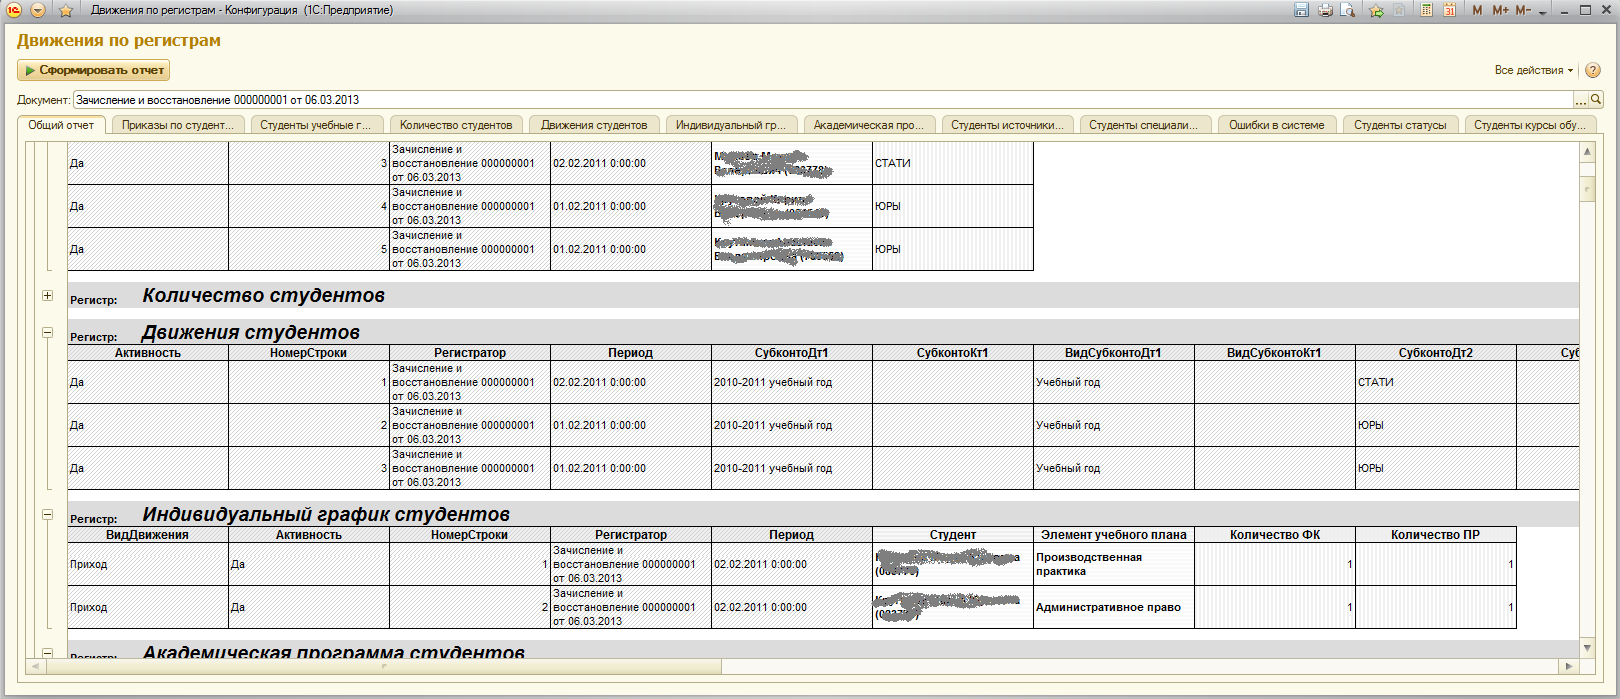
Task: Open the Calendar icon
Action: click(1449, 10)
